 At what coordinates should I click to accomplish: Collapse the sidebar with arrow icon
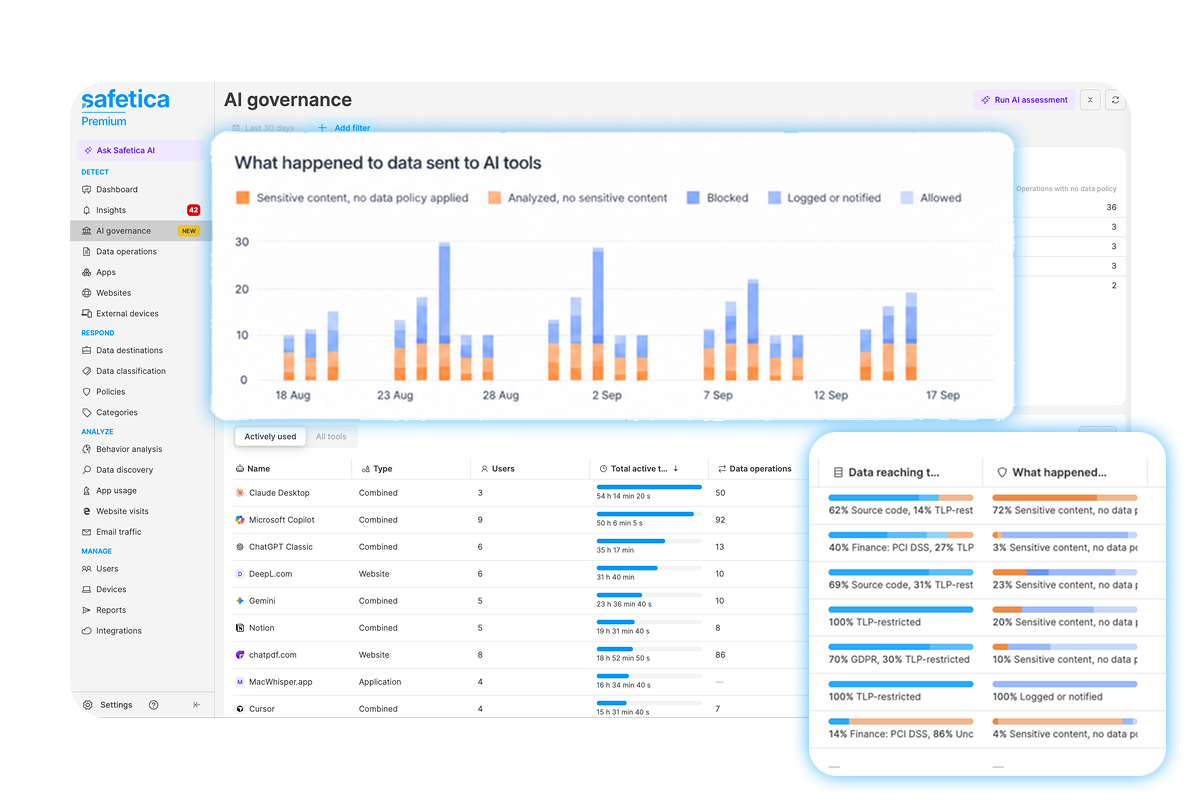pyautogui.click(x=196, y=705)
